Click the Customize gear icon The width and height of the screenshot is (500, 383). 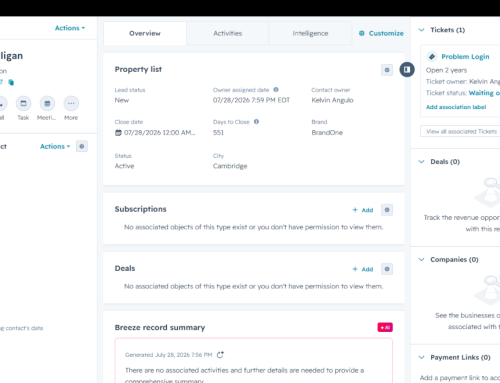(362, 33)
